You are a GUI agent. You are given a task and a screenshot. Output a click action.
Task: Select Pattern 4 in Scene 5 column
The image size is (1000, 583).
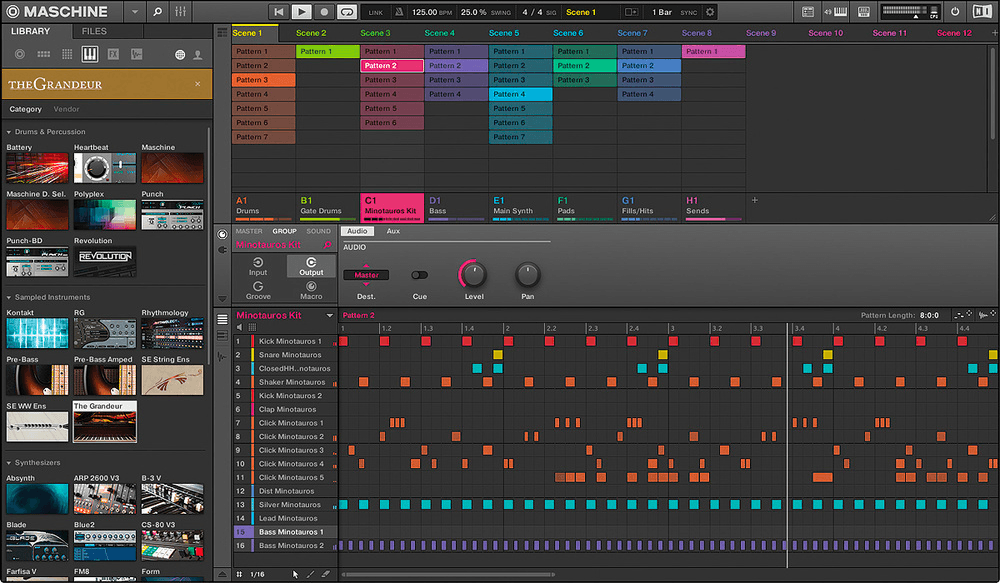pyautogui.click(x=520, y=94)
